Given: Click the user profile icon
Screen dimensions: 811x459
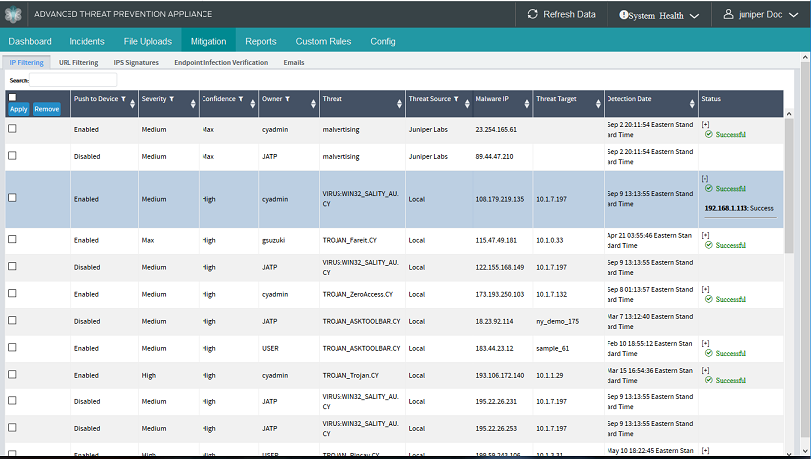Looking at the screenshot, I should coord(729,14).
